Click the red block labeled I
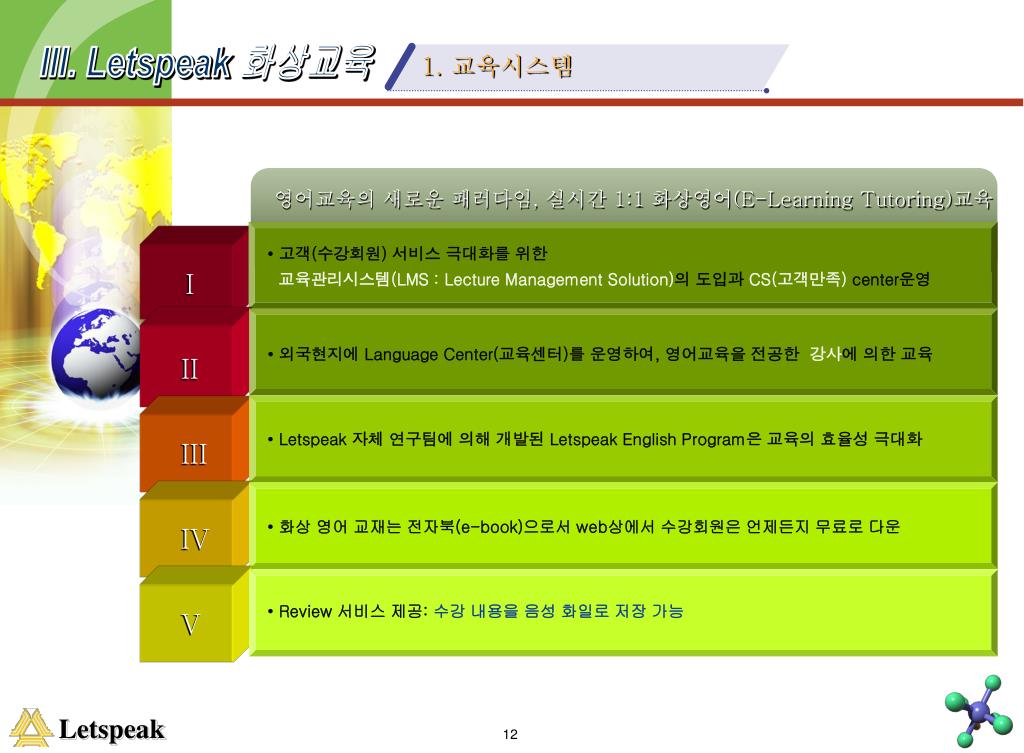Screen dimensions: 1024x753 click(x=193, y=273)
